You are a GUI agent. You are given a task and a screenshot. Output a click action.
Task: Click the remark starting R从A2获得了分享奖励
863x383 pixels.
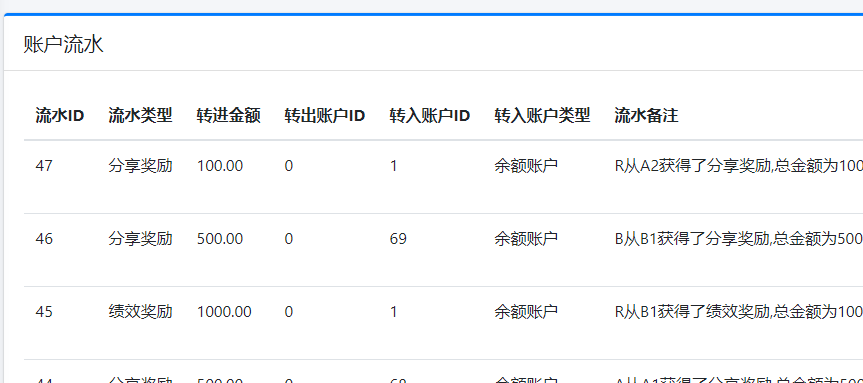coord(739,166)
